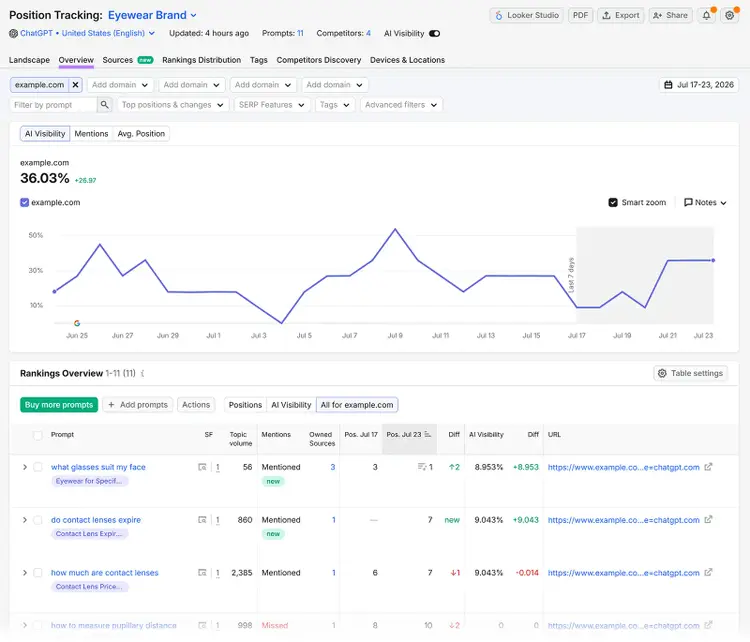Click Buy more prompts button

coord(59,405)
